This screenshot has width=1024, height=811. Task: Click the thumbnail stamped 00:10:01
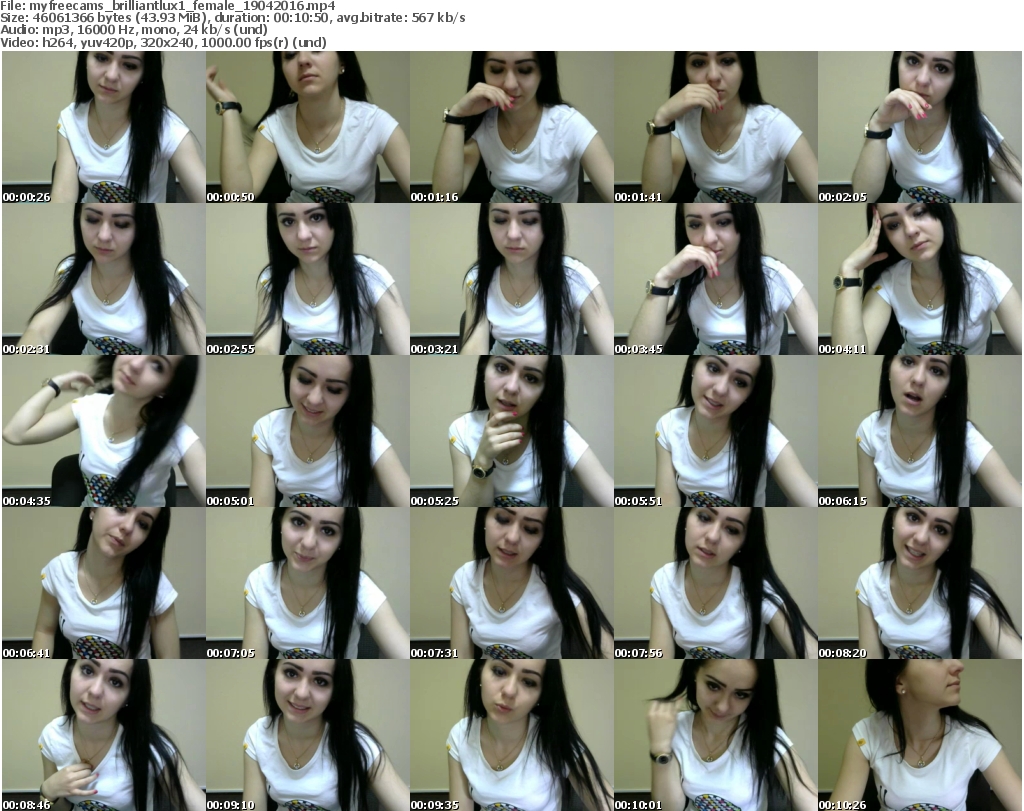click(715, 735)
